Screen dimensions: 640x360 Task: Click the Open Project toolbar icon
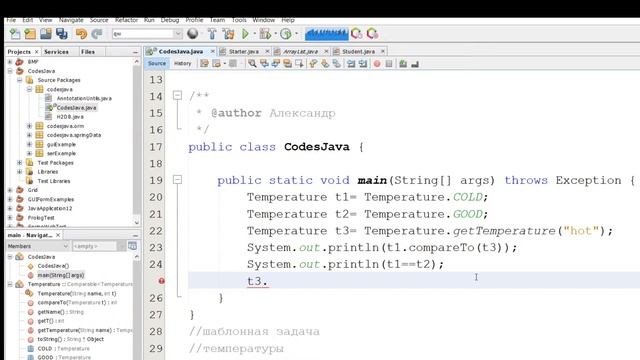(46, 34)
